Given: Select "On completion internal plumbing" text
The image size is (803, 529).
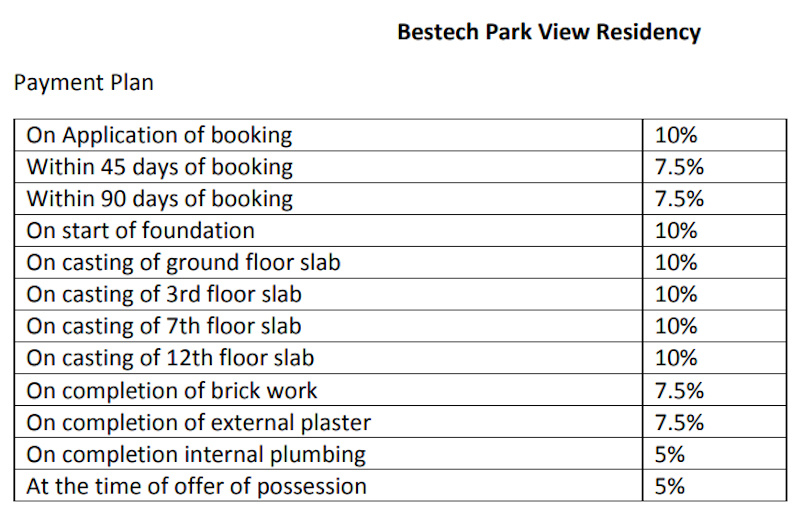Looking at the screenshot, I should coord(196,454).
